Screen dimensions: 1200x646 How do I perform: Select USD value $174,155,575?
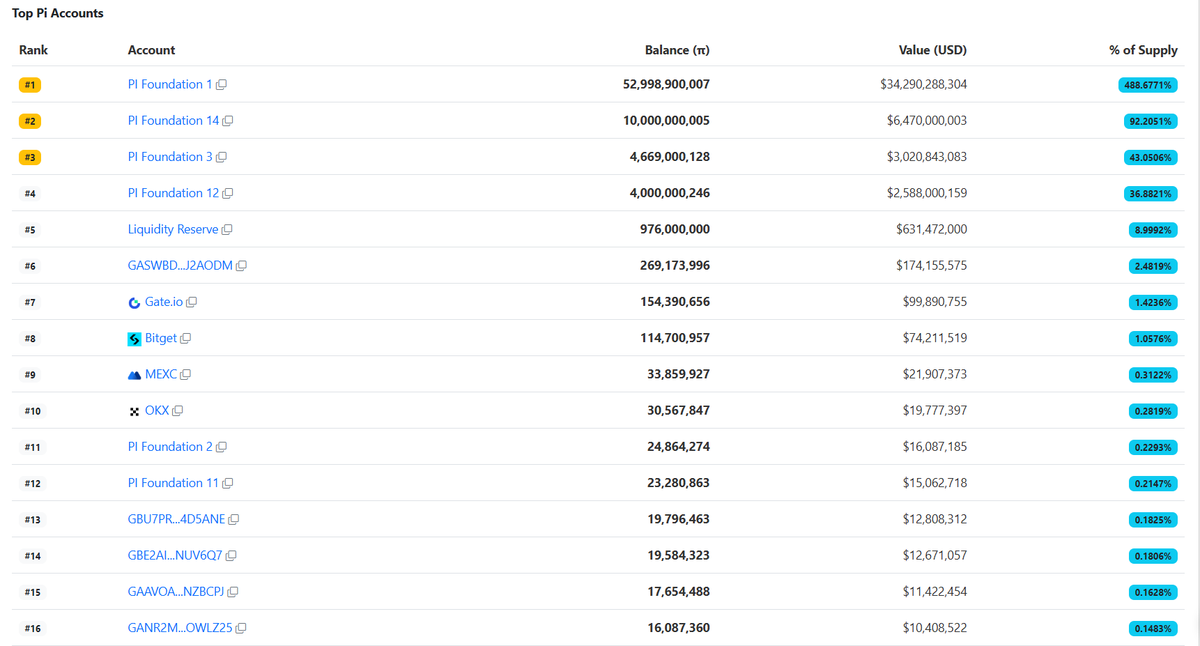(932, 265)
